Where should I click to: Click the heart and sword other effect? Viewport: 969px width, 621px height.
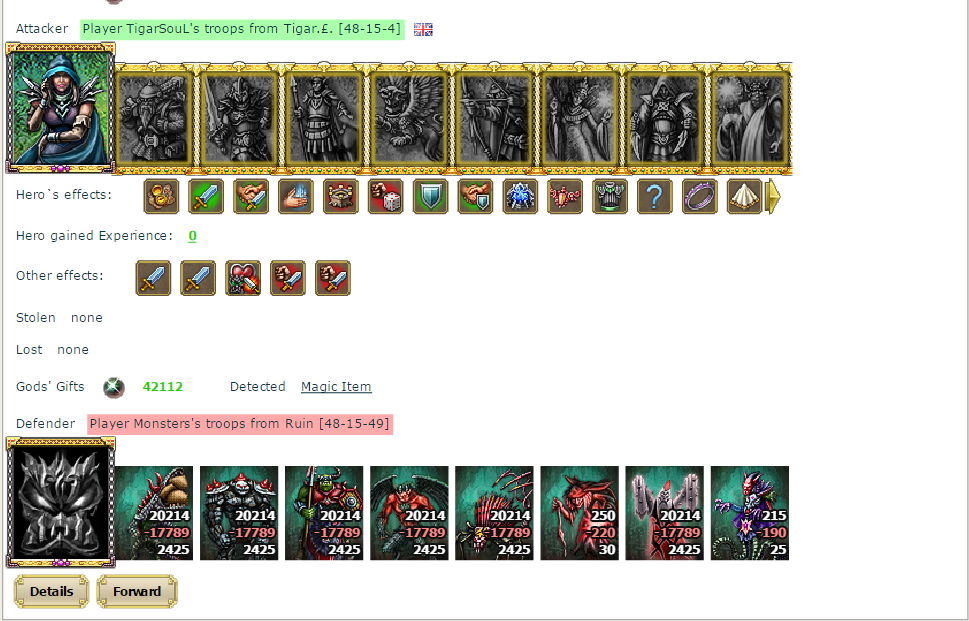(243, 278)
